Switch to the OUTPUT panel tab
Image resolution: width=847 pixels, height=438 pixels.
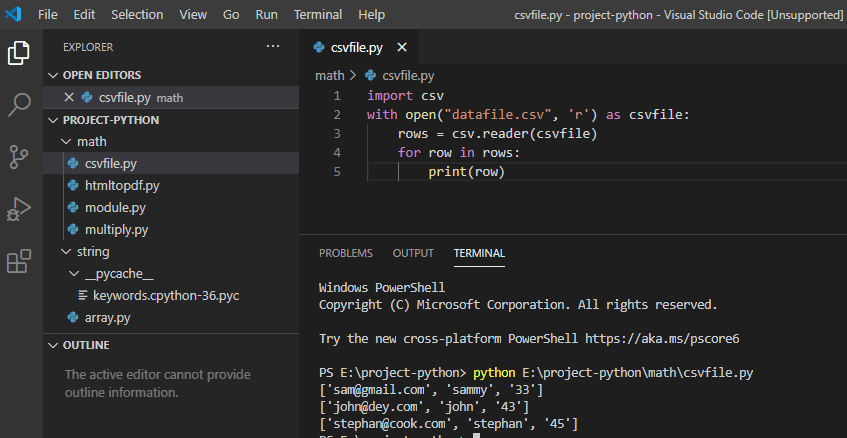click(x=413, y=253)
